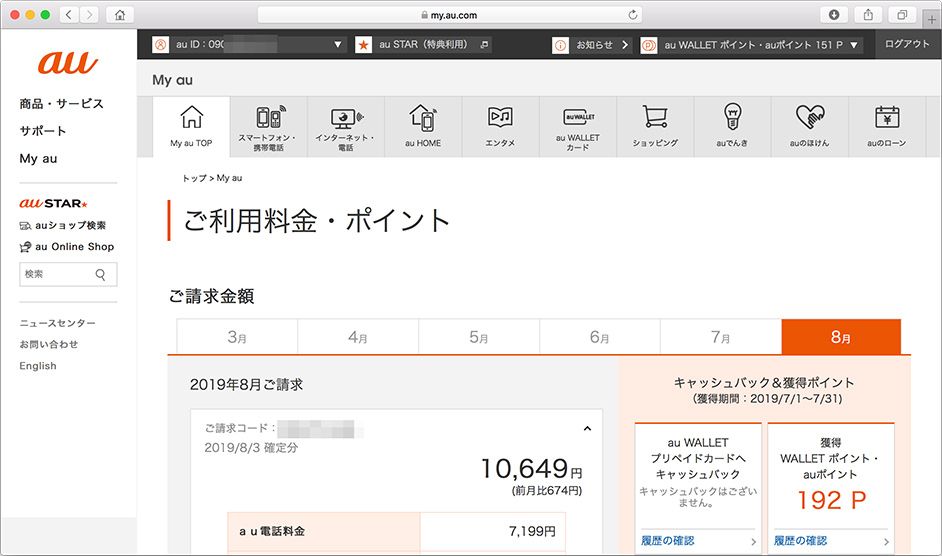Select the 4月 billing tab
The image size is (942, 556).
[x=358, y=337]
